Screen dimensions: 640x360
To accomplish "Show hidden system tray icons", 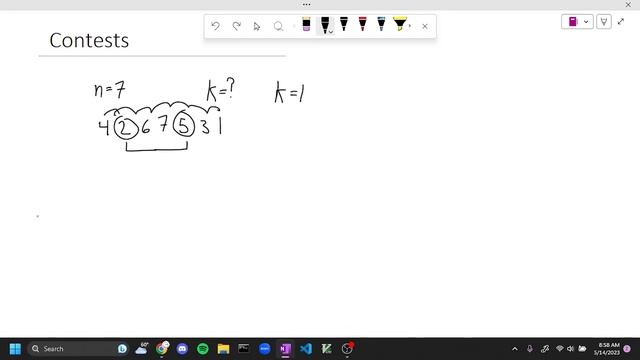I will pyautogui.click(x=515, y=349).
